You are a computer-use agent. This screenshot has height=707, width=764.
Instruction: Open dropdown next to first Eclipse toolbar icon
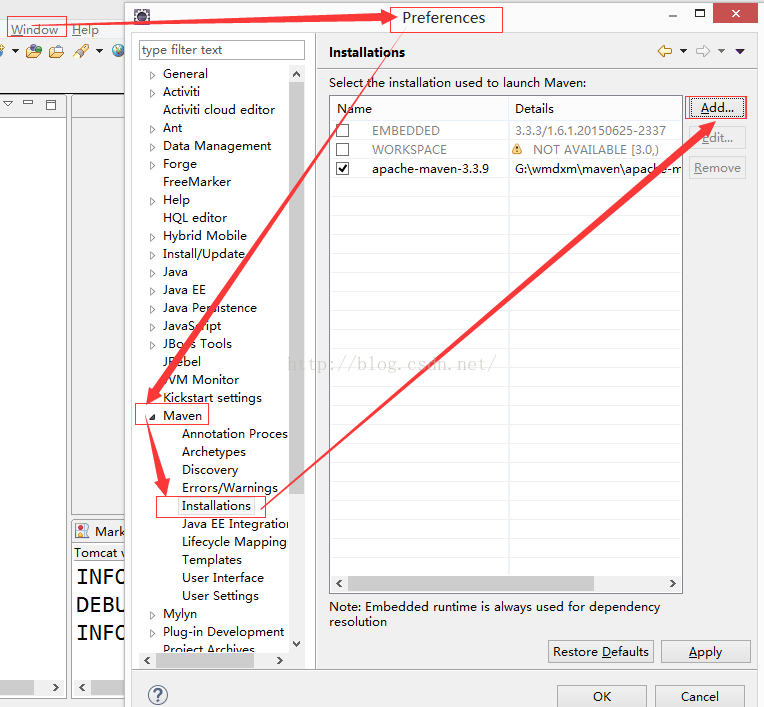16,51
